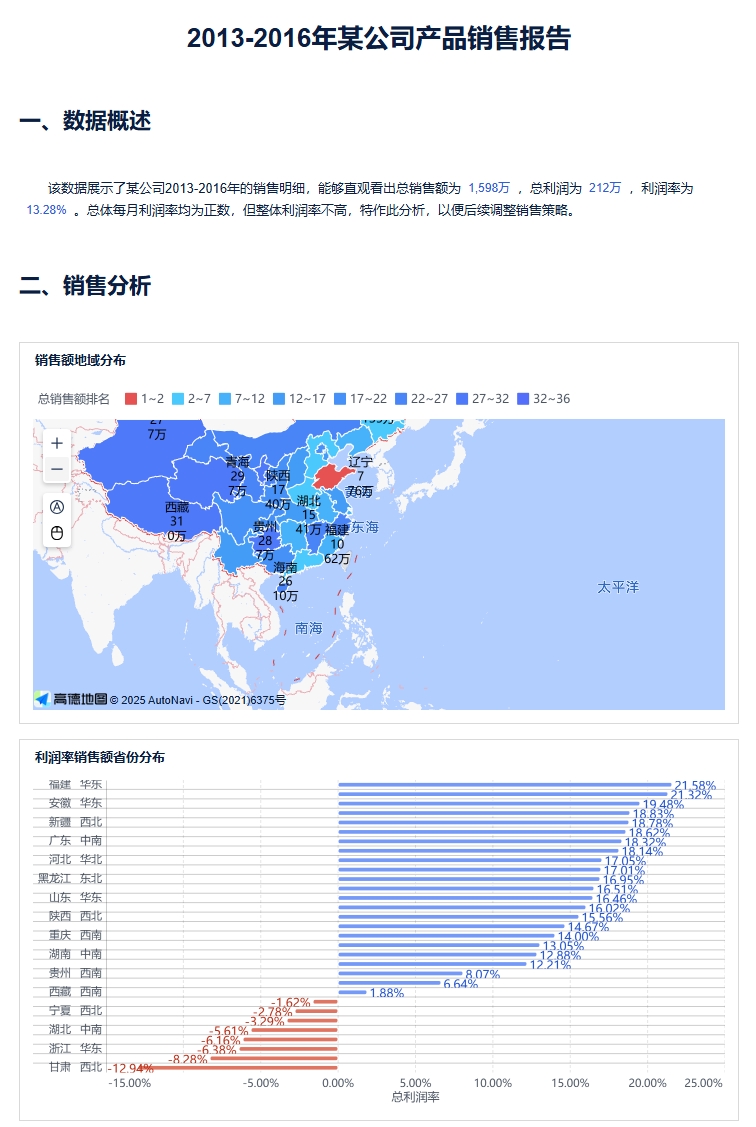Click the mouse control icon on map
The width and height of the screenshot is (756, 1127).
[x=57, y=533]
